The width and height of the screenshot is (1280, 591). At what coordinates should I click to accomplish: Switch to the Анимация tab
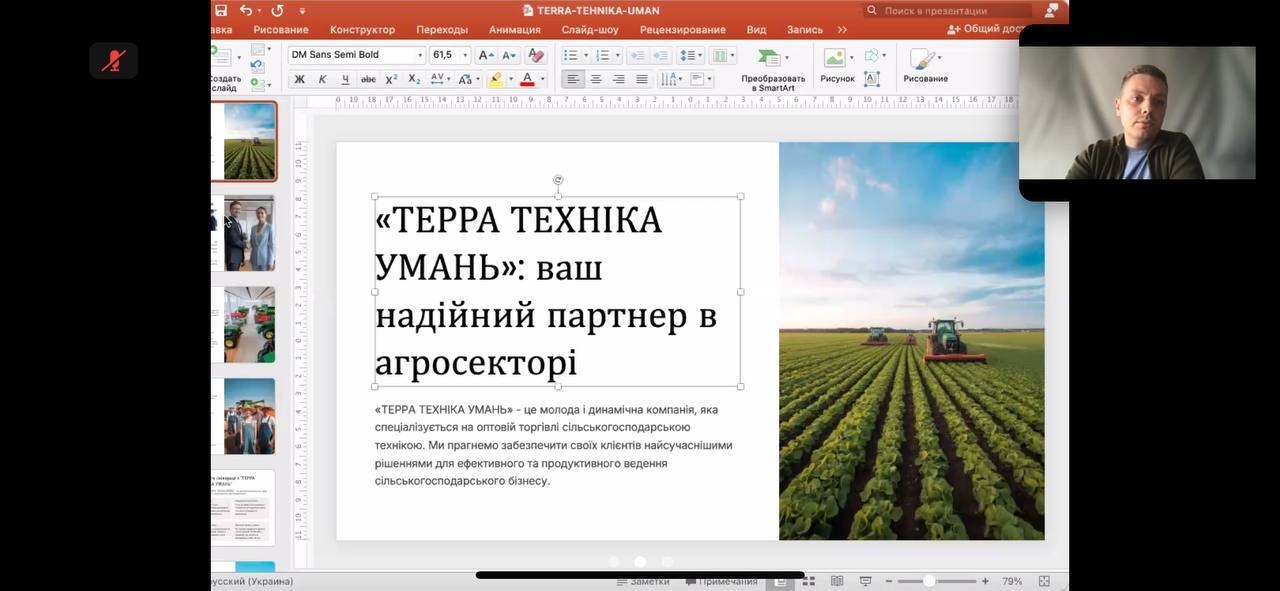(515, 30)
